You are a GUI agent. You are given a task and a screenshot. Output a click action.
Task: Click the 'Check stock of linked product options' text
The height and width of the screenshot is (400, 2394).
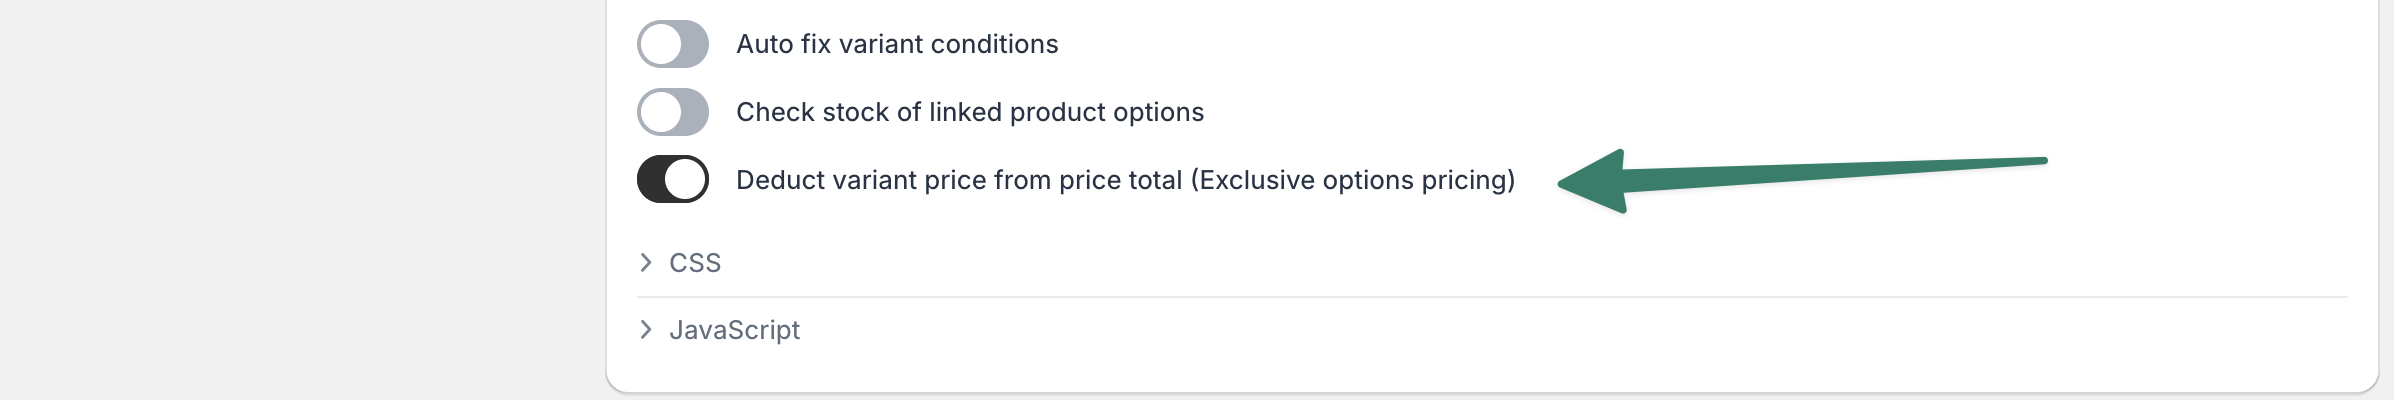pyautogui.click(x=970, y=112)
